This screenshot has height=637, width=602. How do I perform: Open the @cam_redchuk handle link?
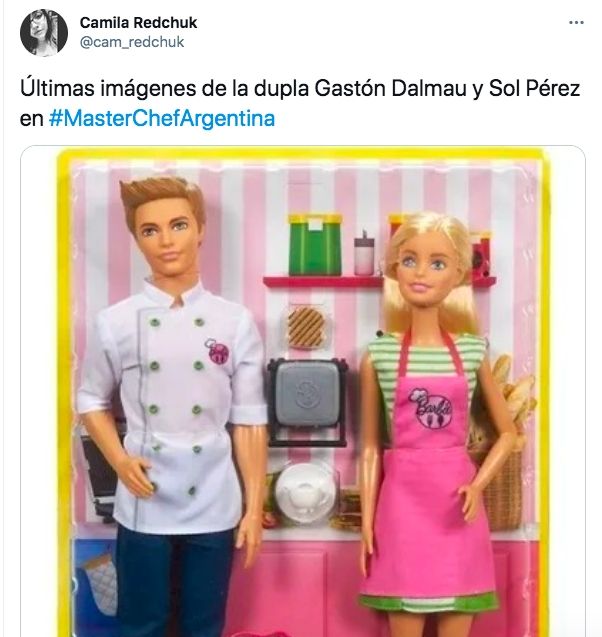(x=132, y=42)
